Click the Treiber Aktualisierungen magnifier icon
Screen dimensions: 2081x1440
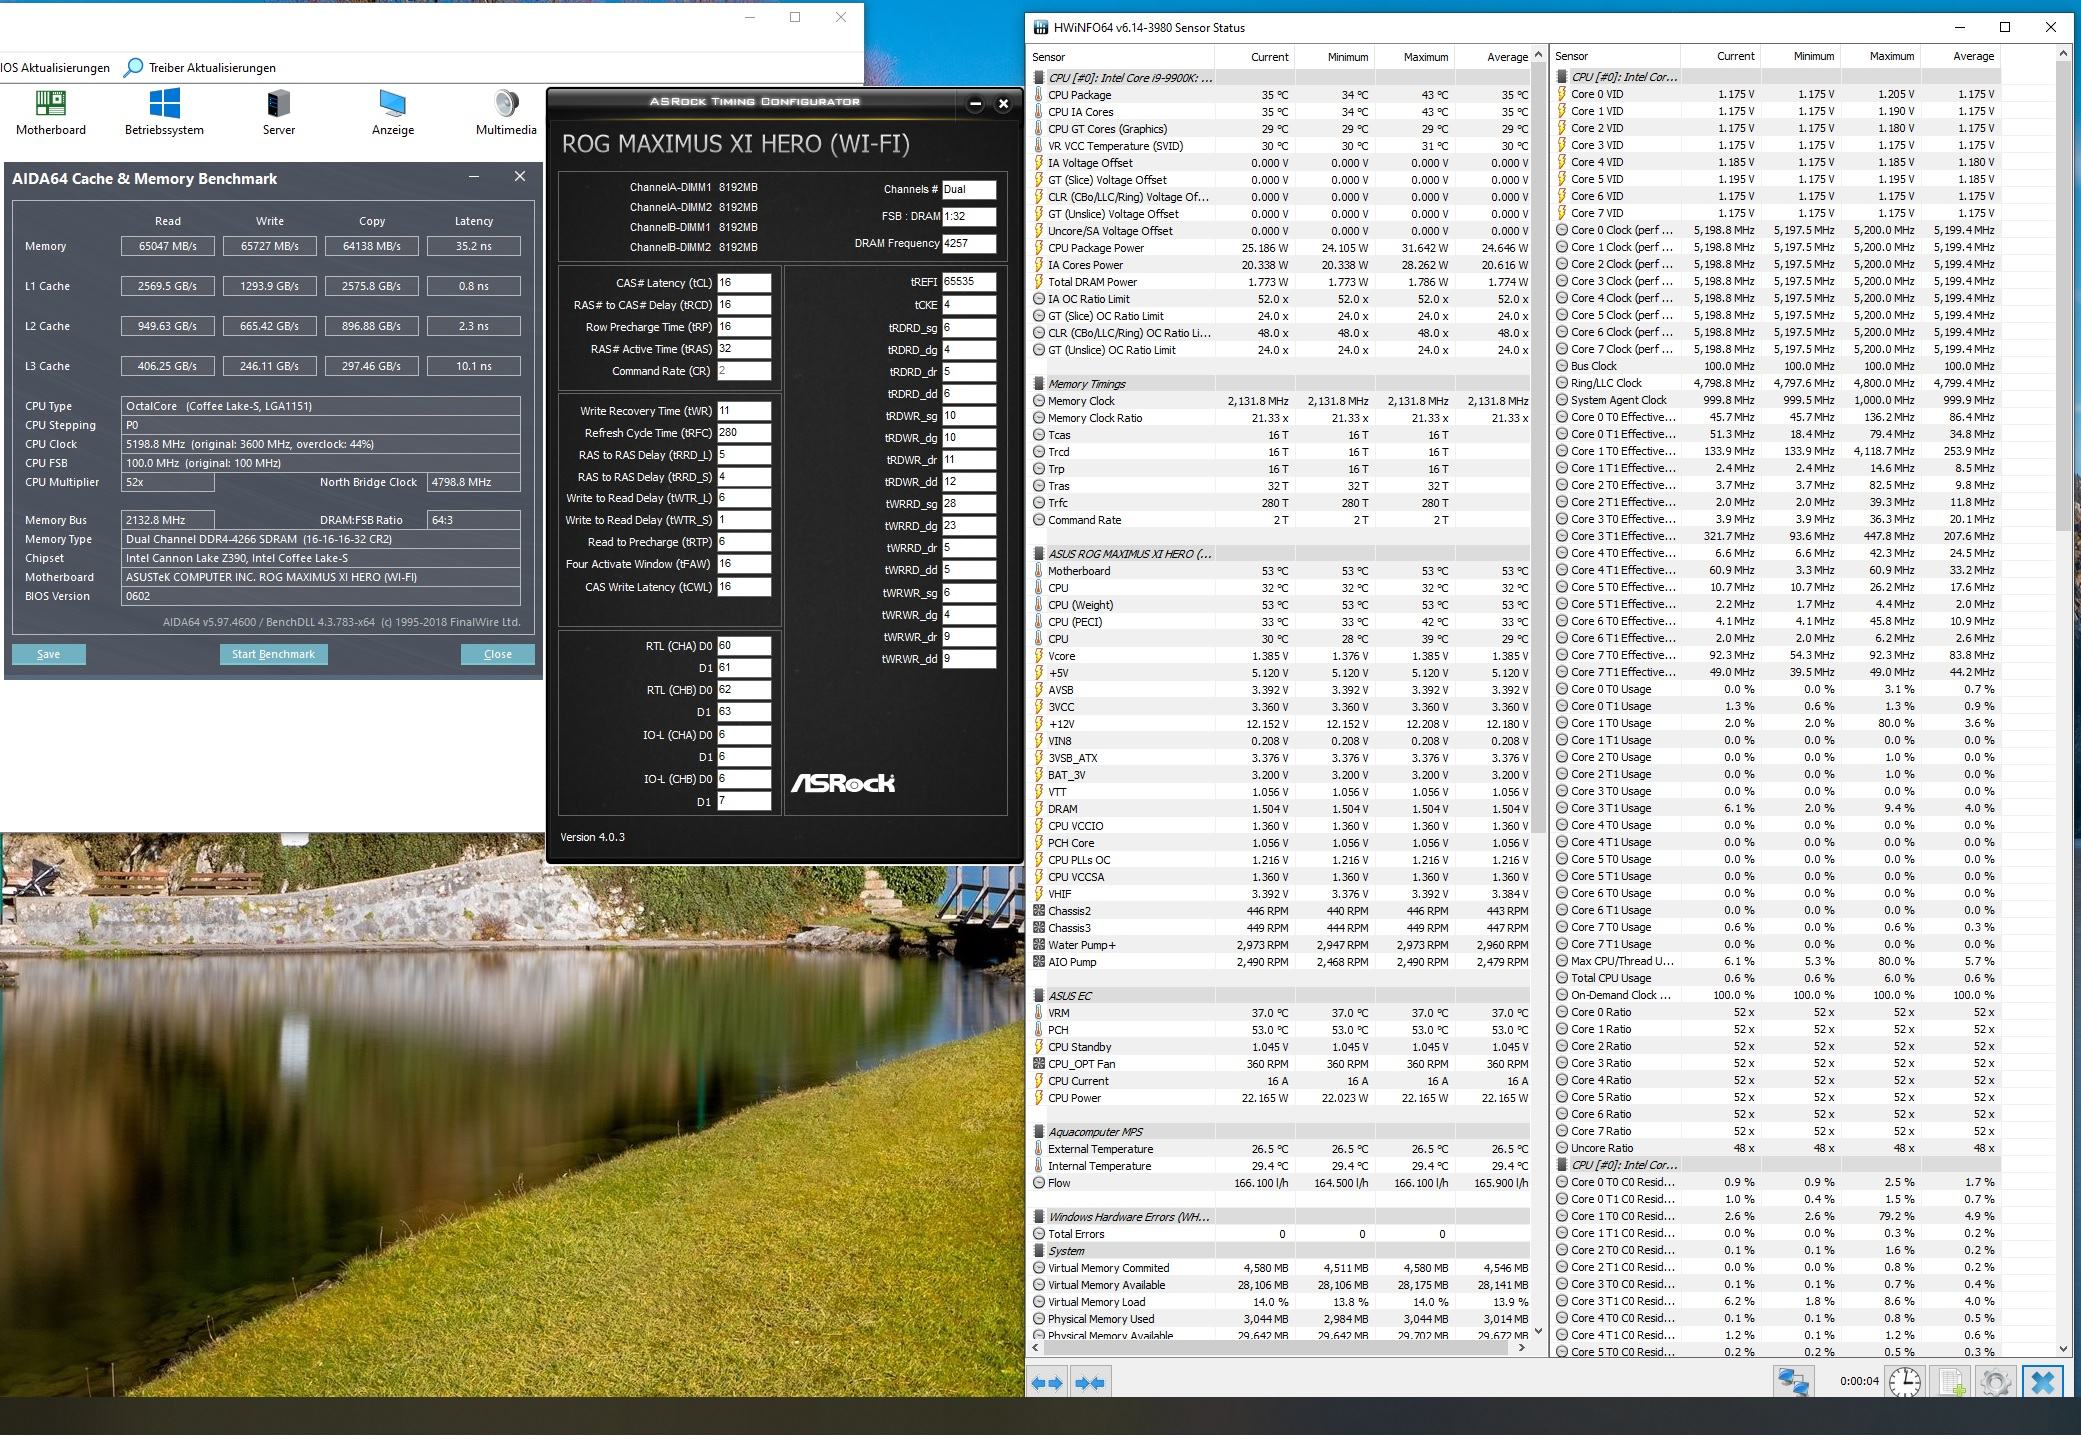[133, 68]
